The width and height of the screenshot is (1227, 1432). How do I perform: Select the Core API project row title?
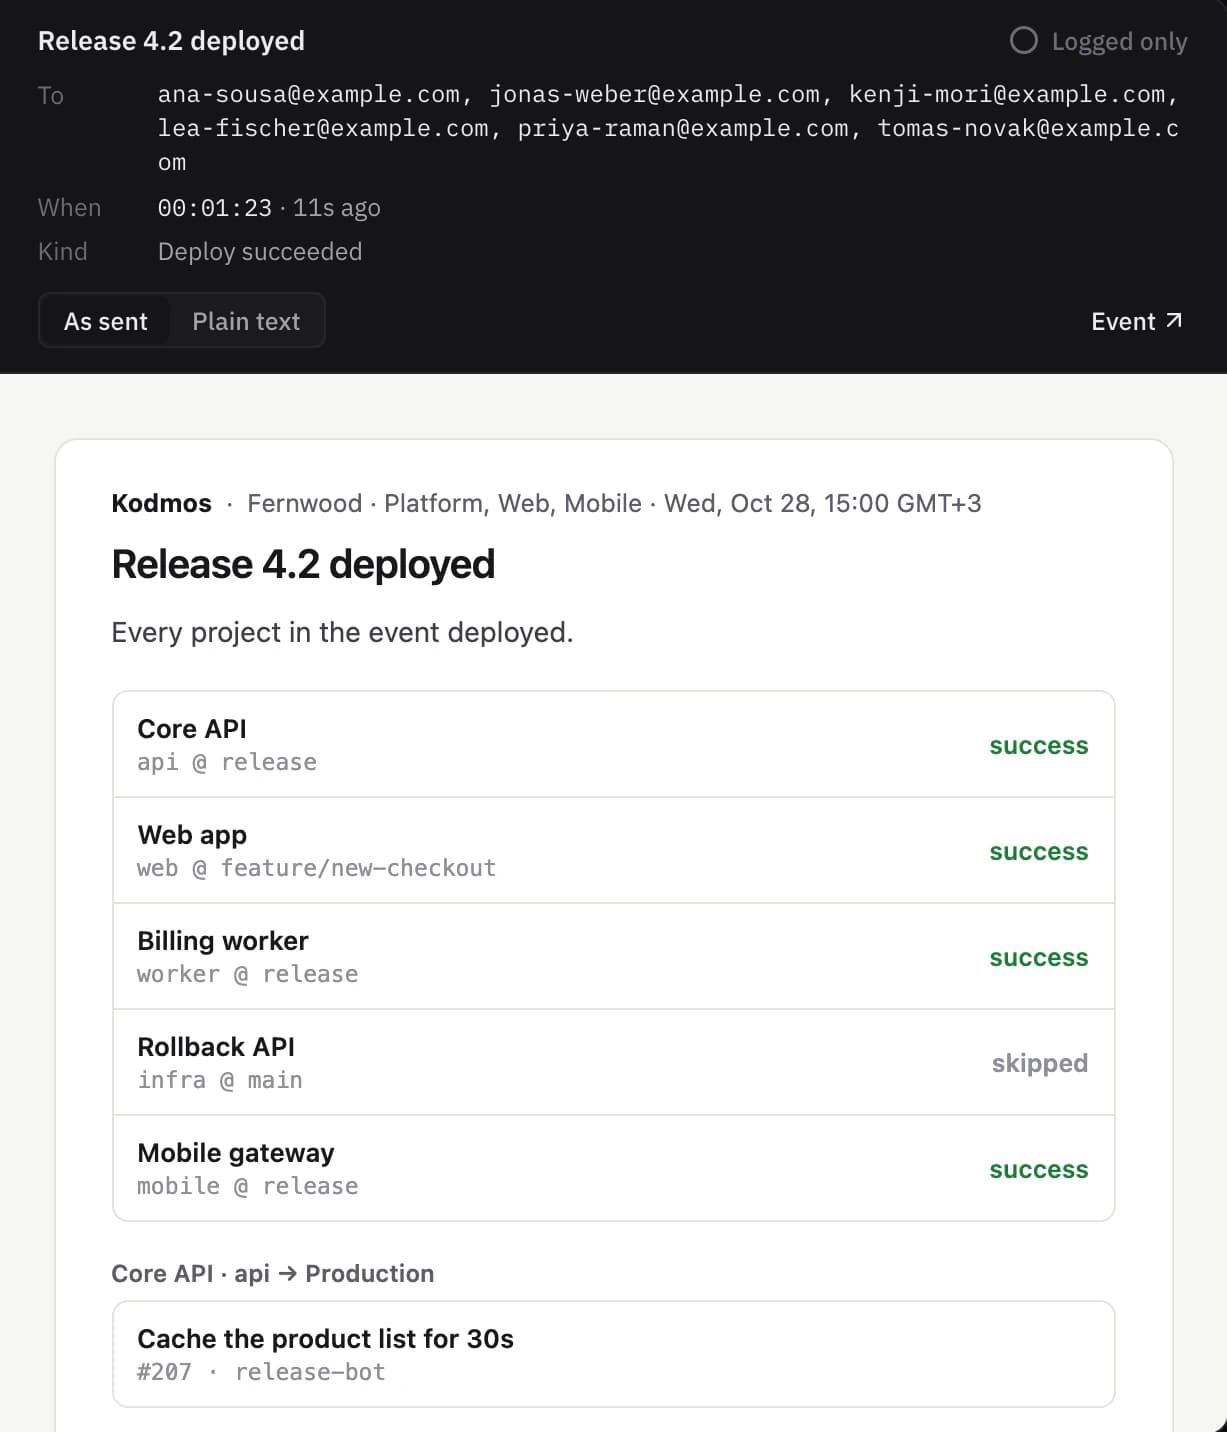coord(192,729)
